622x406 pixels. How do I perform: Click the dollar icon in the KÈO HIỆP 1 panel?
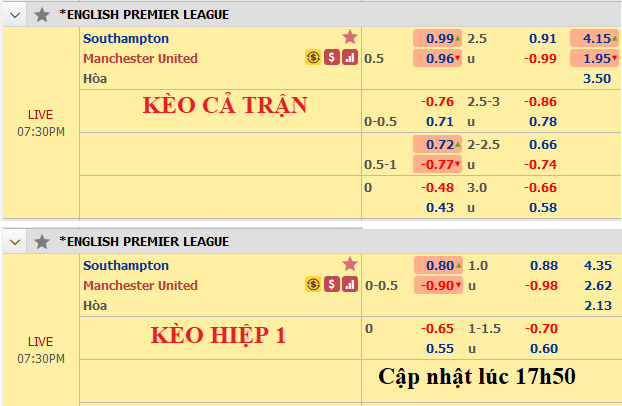(x=331, y=285)
